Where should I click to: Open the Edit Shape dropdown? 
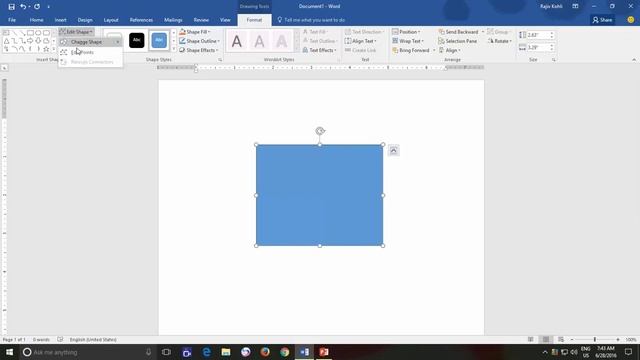click(76, 32)
